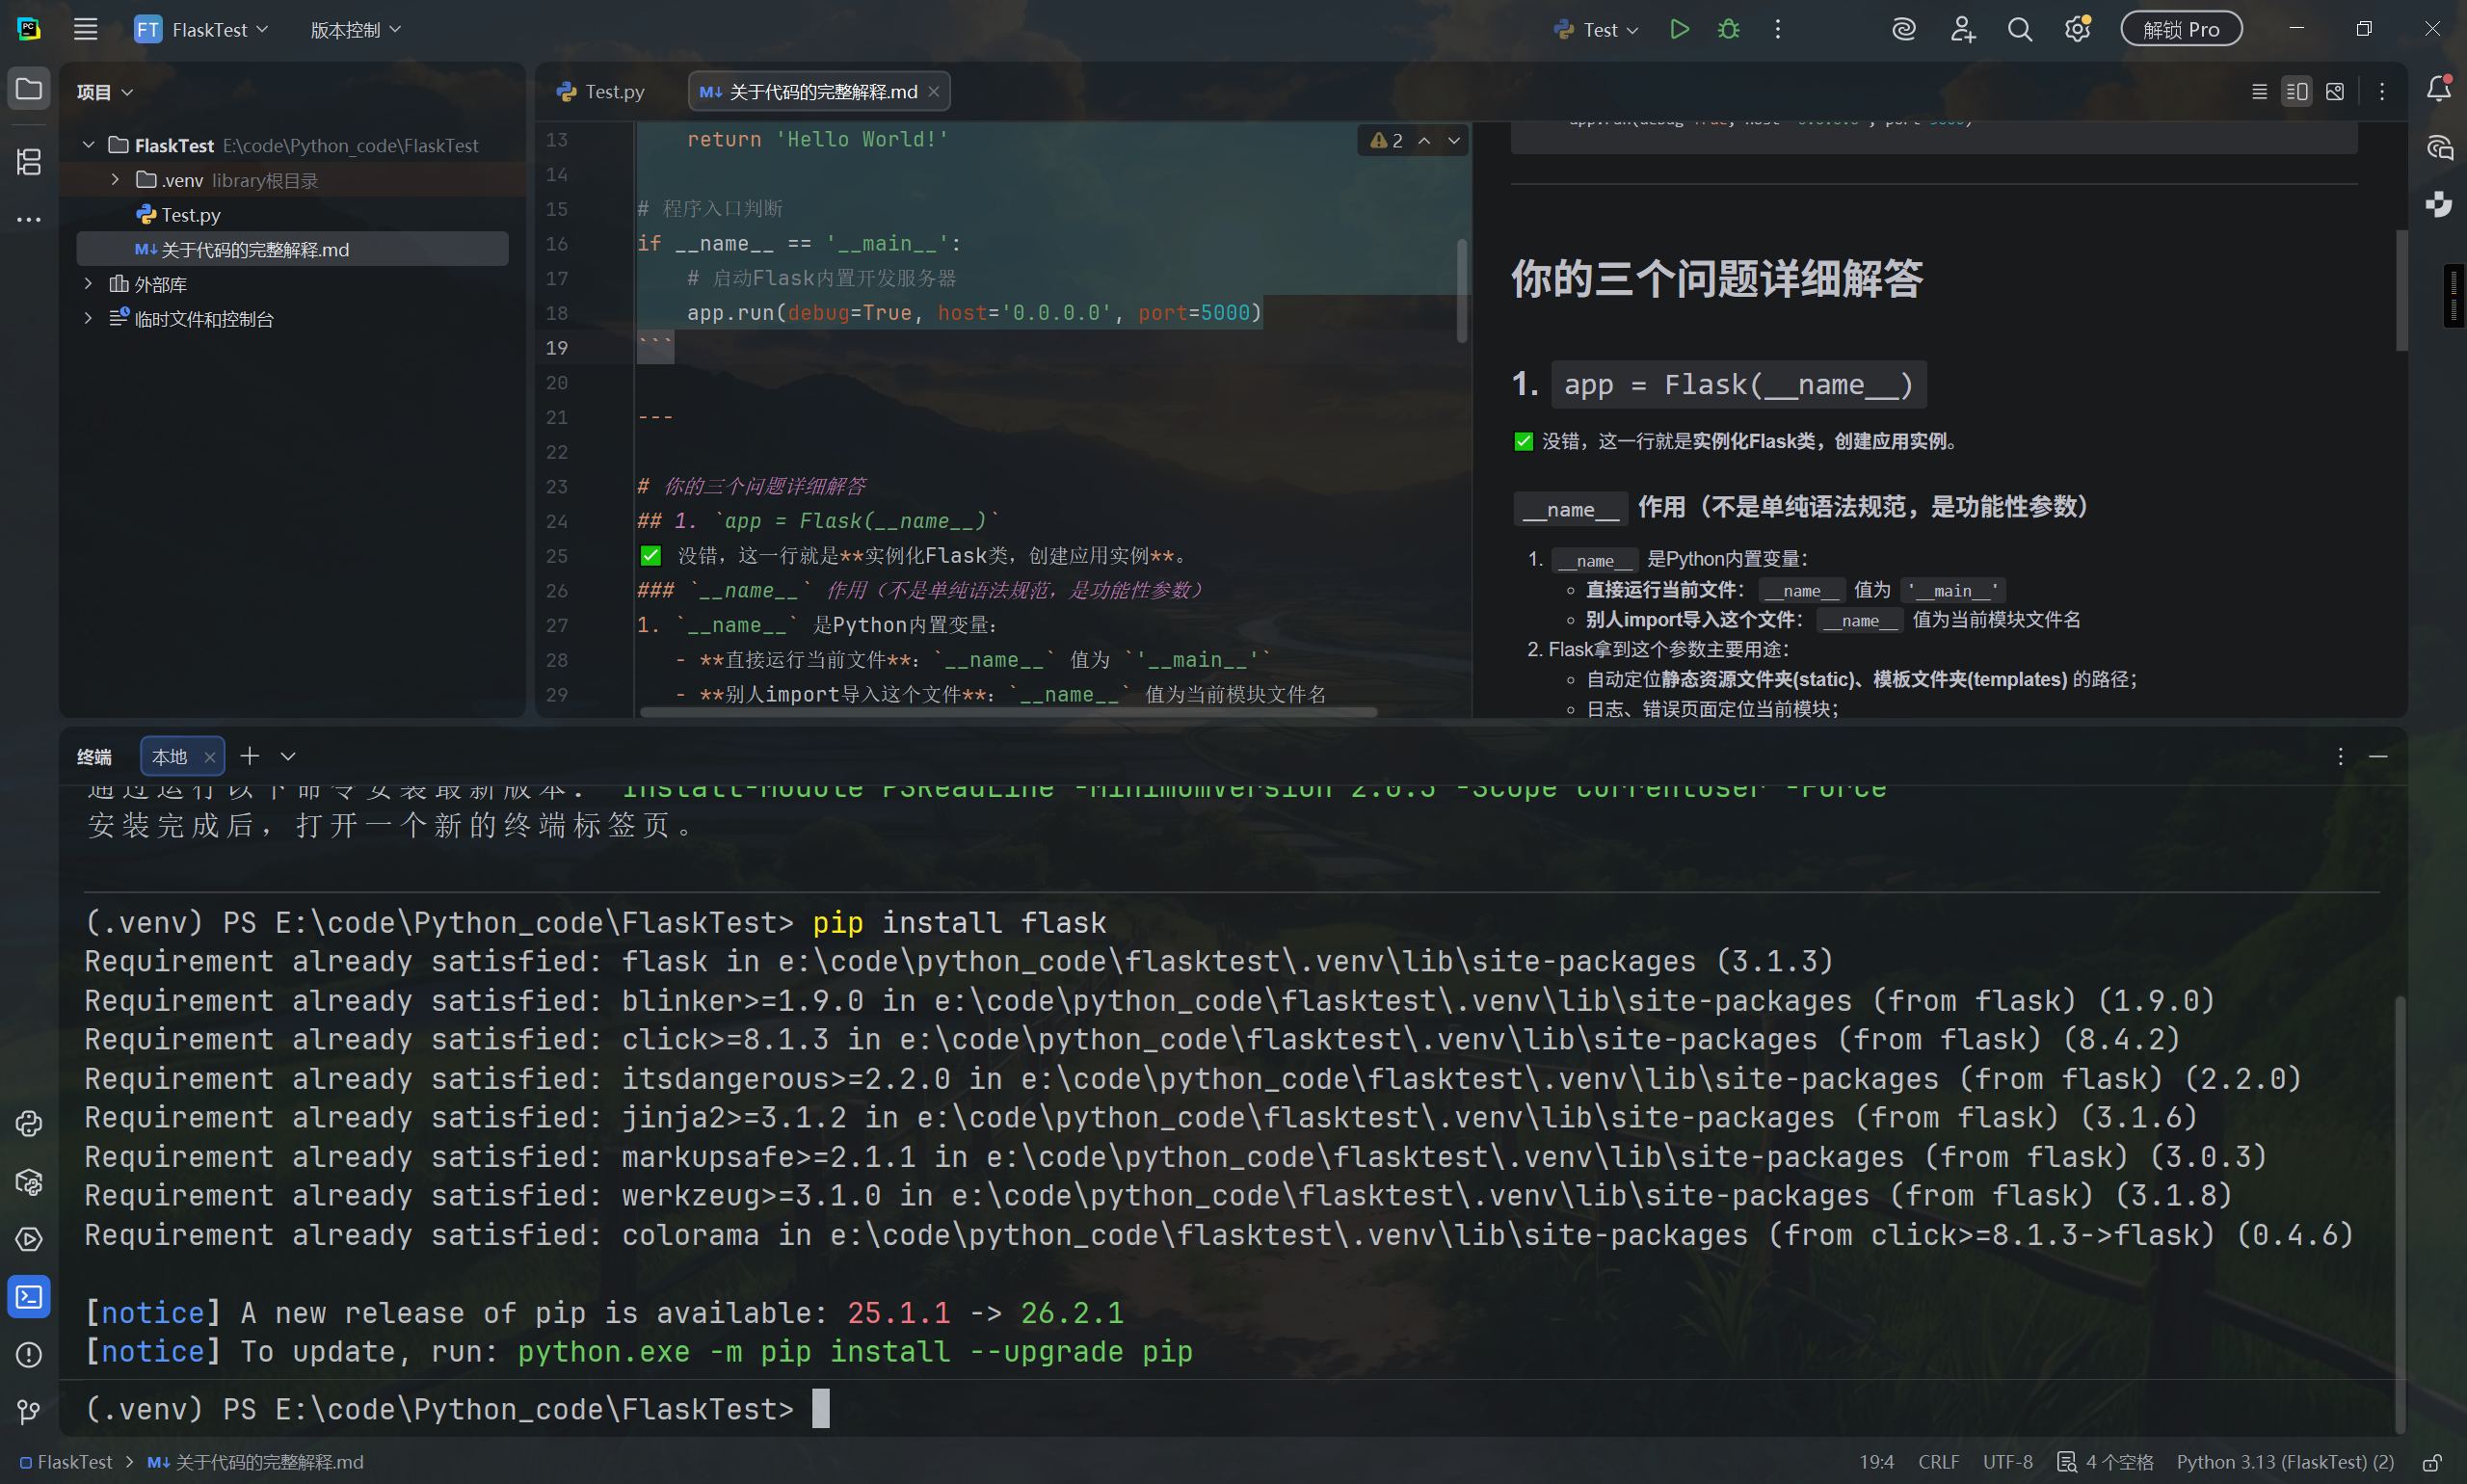This screenshot has width=2467, height=1484.
Task: Click Python 3.13 interpreter in status bar
Action: (x=2285, y=1462)
